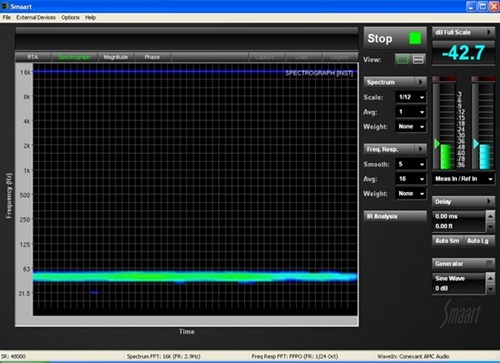Select the split two-pane view icon
500x363 pixels.
[x=418, y=60]
